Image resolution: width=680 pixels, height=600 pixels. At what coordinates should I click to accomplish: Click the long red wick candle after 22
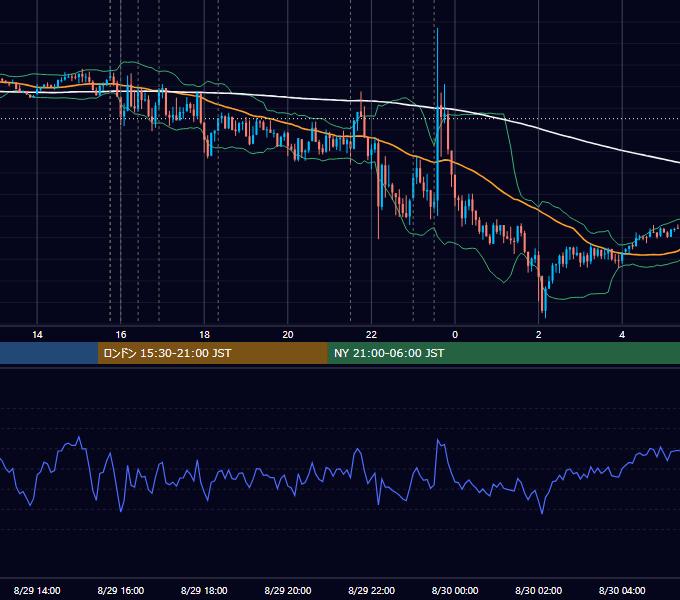[379, 191]
